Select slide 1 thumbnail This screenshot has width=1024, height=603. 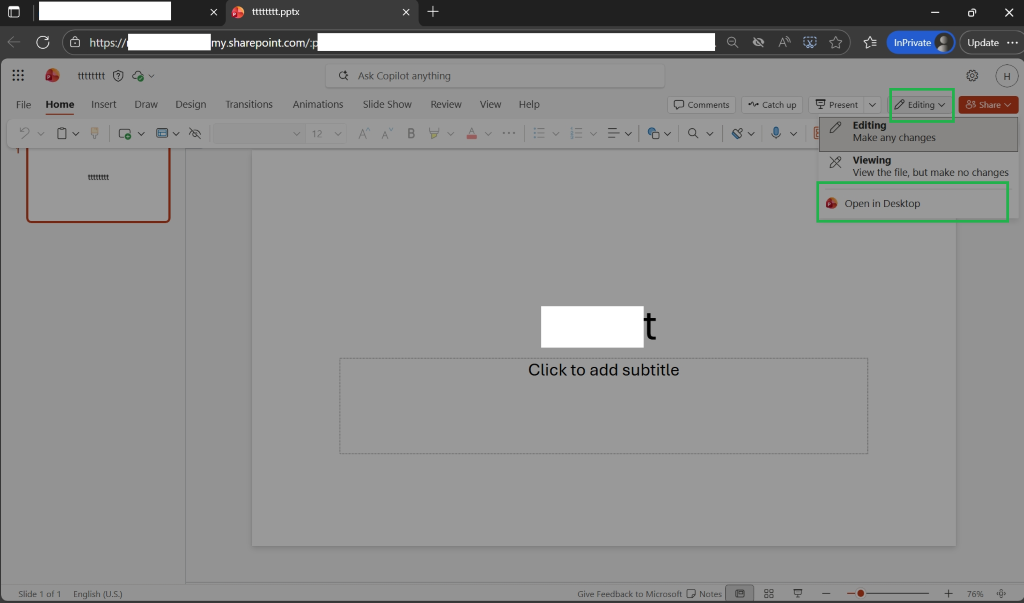tap(98, 185)
